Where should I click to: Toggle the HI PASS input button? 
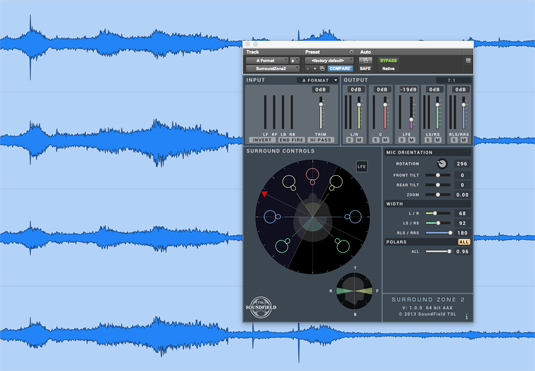coord(320,140)
